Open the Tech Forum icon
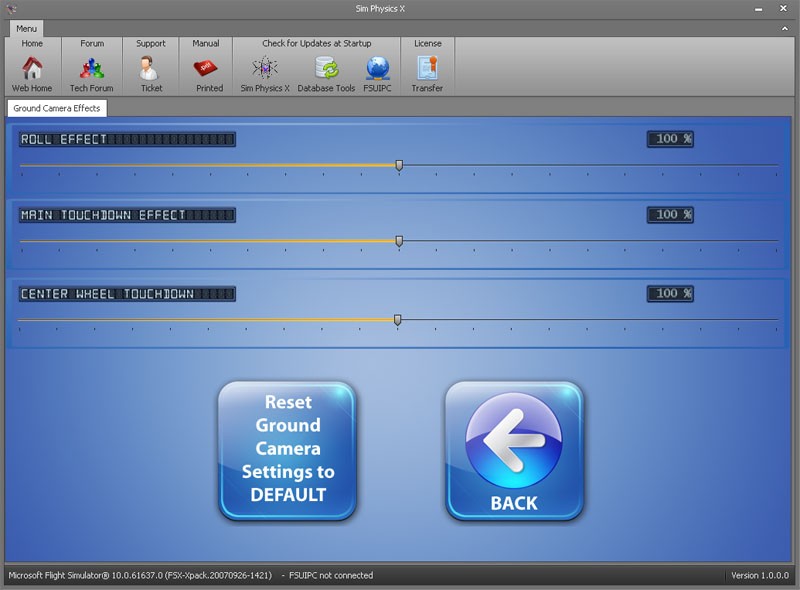This screenshot has height=590, width=800. [x=92, y=68]
